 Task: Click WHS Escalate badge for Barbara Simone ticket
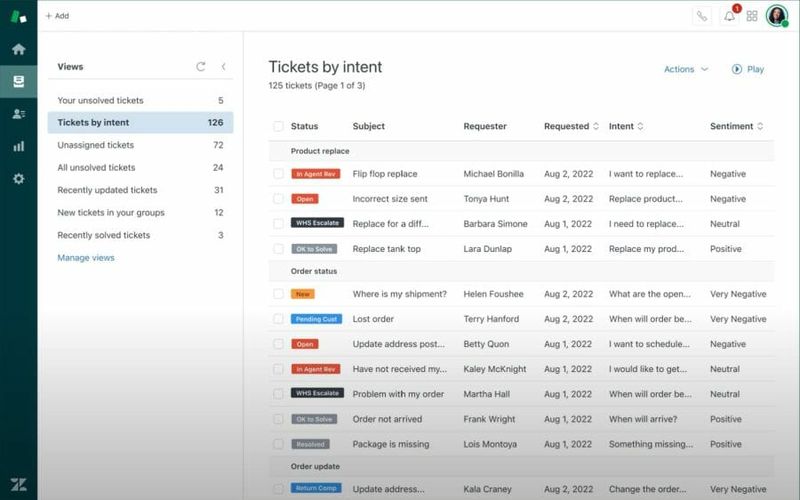[x=317, y=223]
